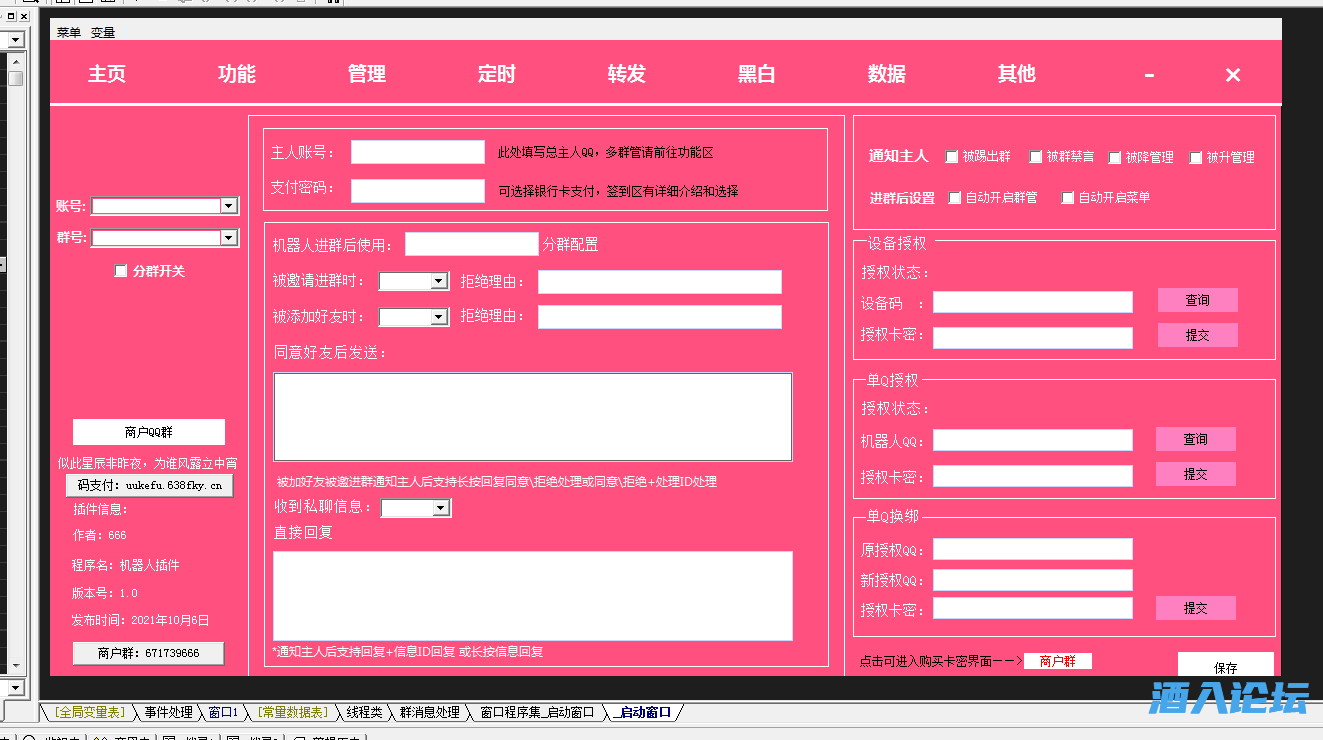Toggle the 分群开关 checkbox

pos(121,271)
